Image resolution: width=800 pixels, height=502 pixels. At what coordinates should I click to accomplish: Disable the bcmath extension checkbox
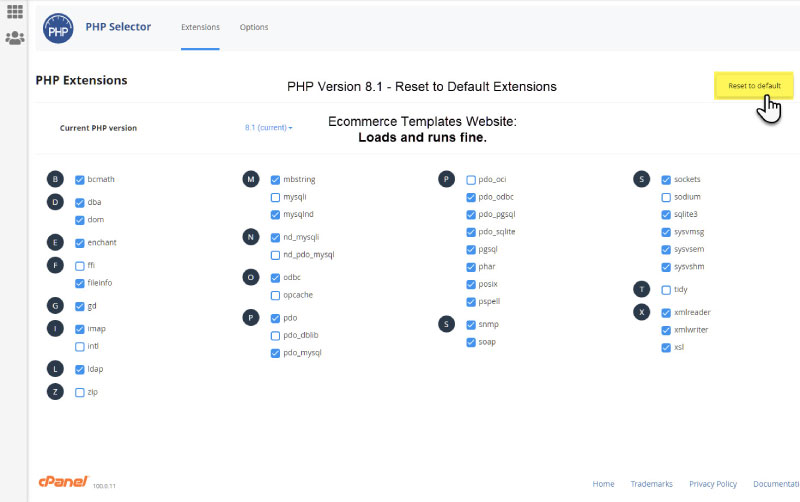coord(80,180)
